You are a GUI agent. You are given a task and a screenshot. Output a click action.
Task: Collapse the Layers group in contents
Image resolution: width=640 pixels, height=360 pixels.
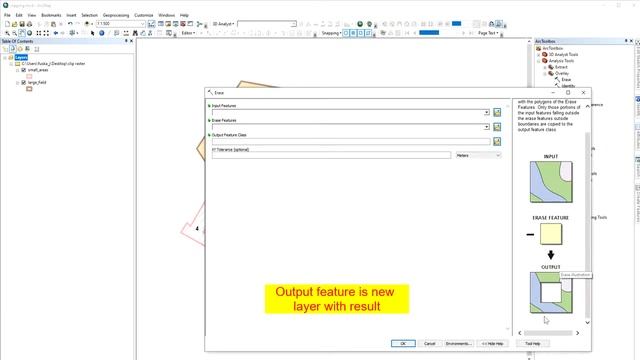click(5, 58)
